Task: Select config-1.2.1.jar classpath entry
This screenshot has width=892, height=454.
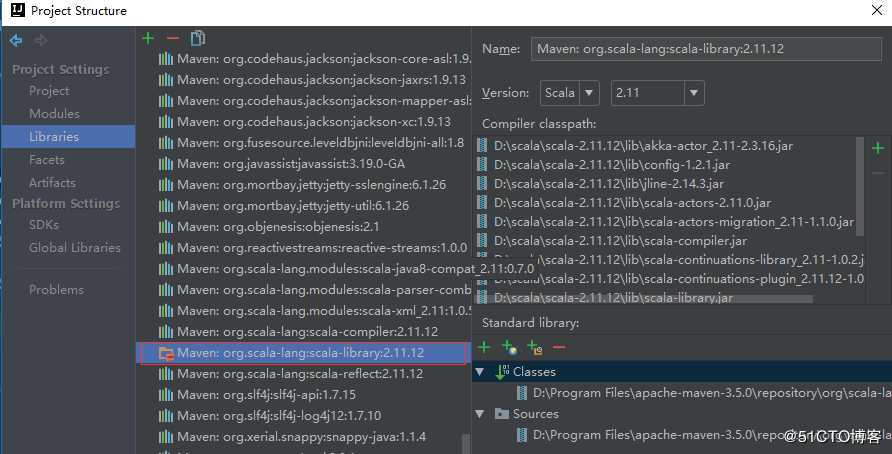Action: pyautogui.click(x=612, y=165)
